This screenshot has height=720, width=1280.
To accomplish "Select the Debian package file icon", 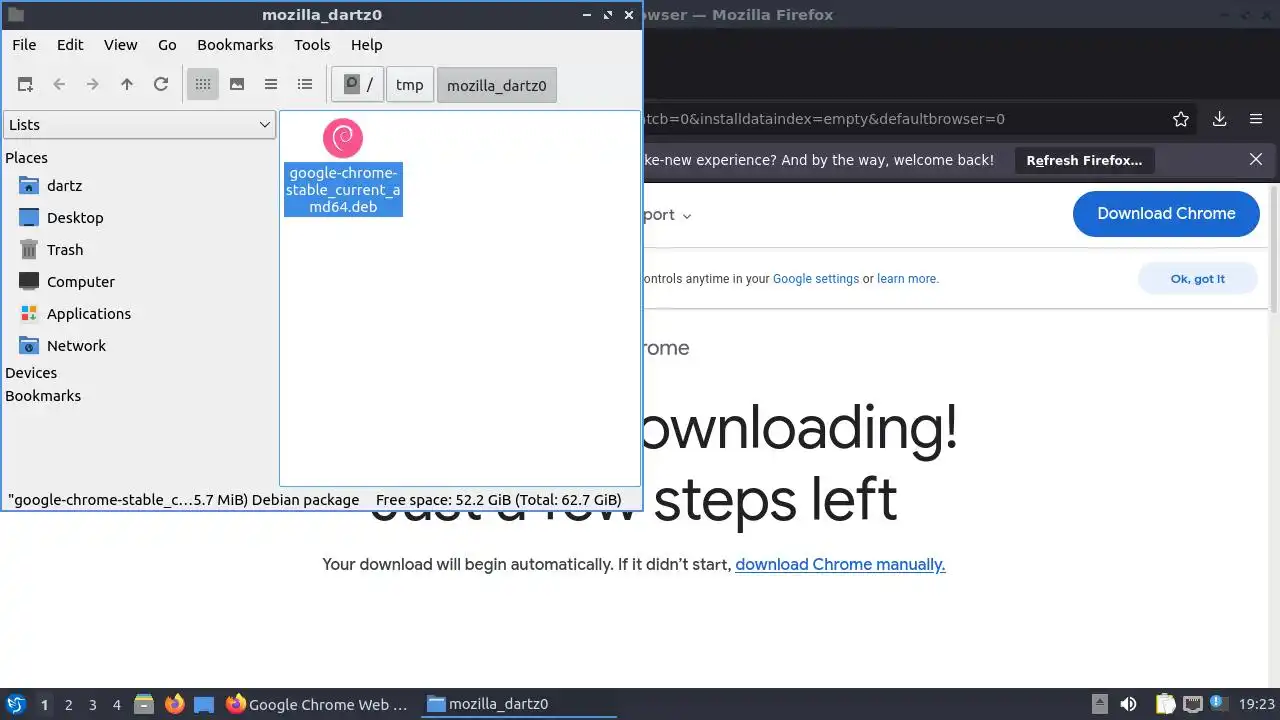I will pos(343,138).
